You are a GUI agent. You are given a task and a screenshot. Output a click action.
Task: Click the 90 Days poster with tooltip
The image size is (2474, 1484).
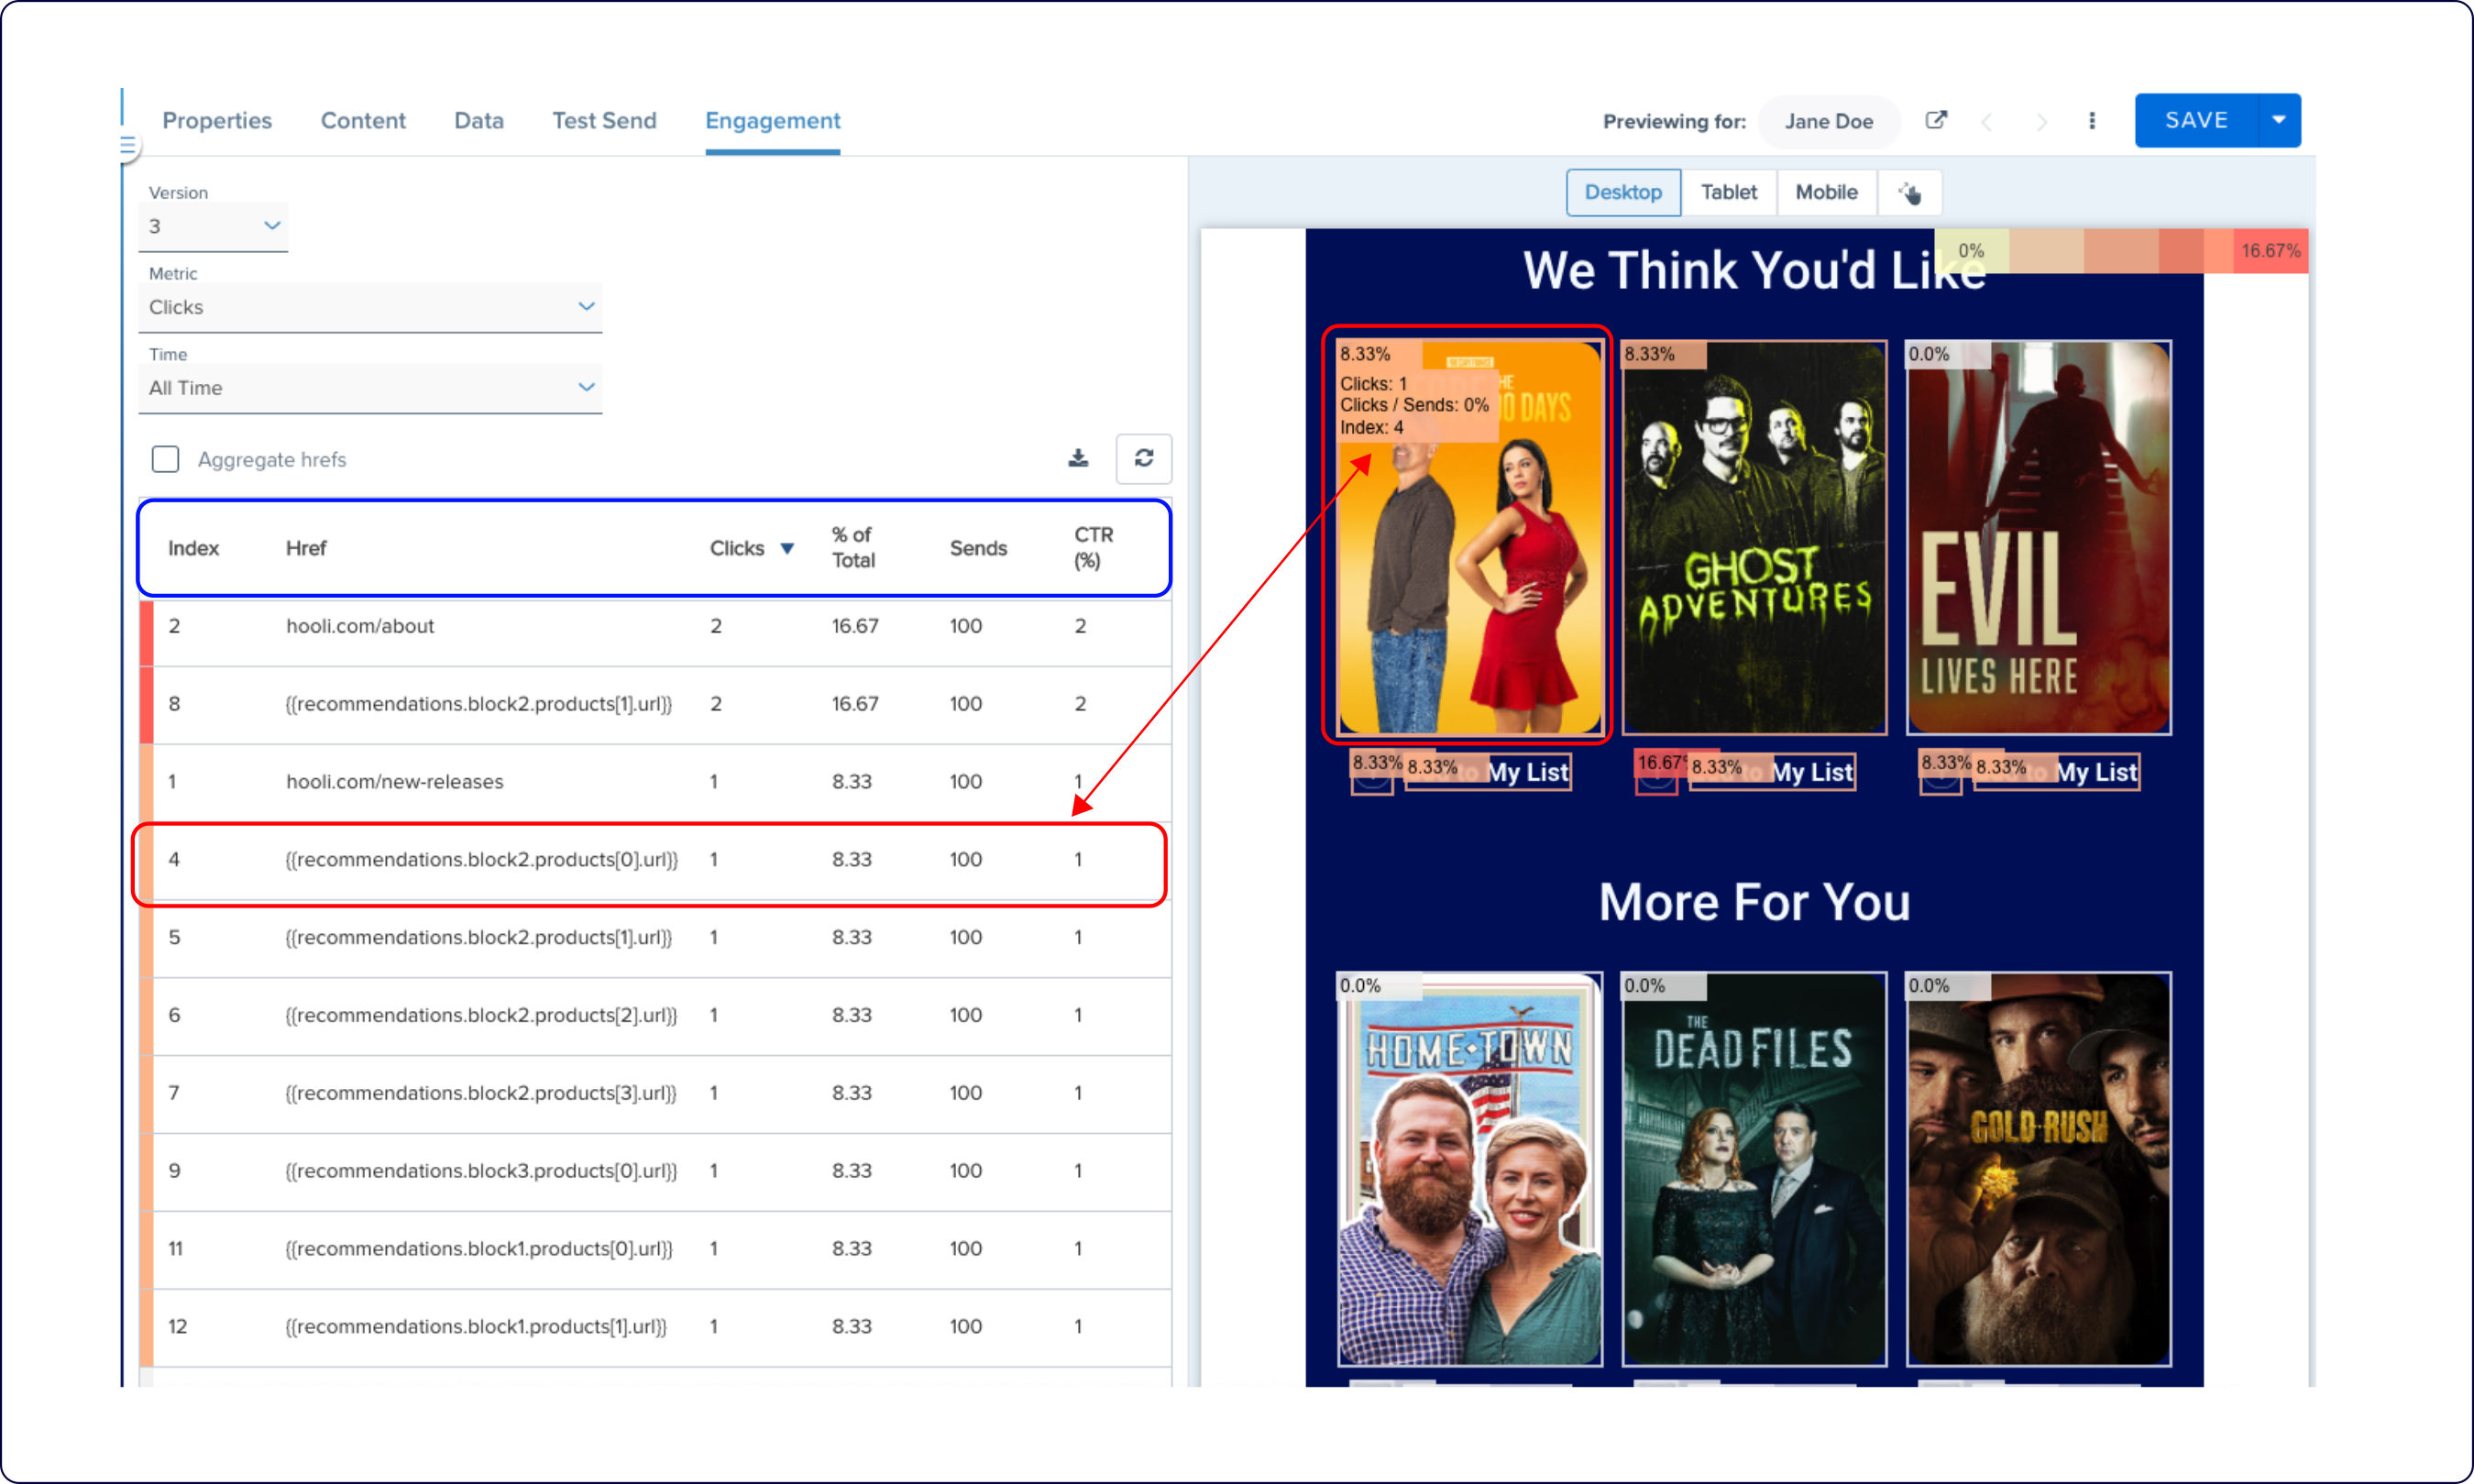pos(1470,538)
